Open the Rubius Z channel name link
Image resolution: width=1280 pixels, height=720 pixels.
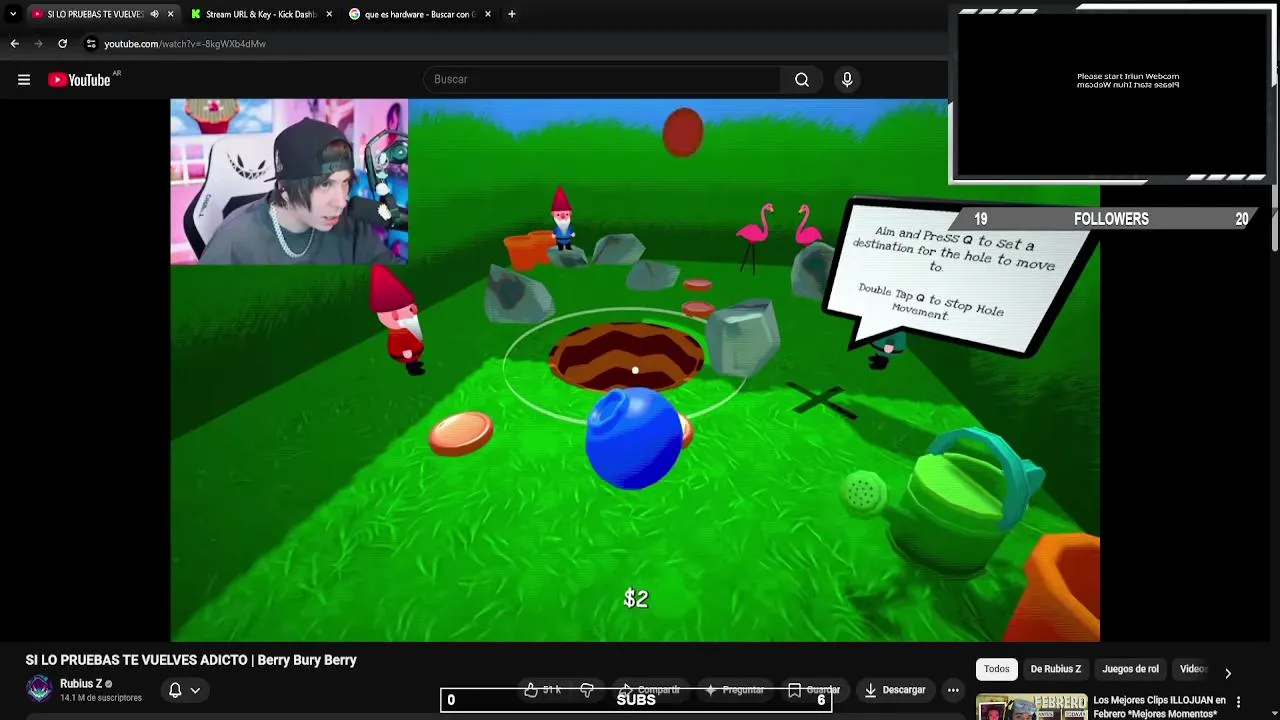tap(81, 684)
